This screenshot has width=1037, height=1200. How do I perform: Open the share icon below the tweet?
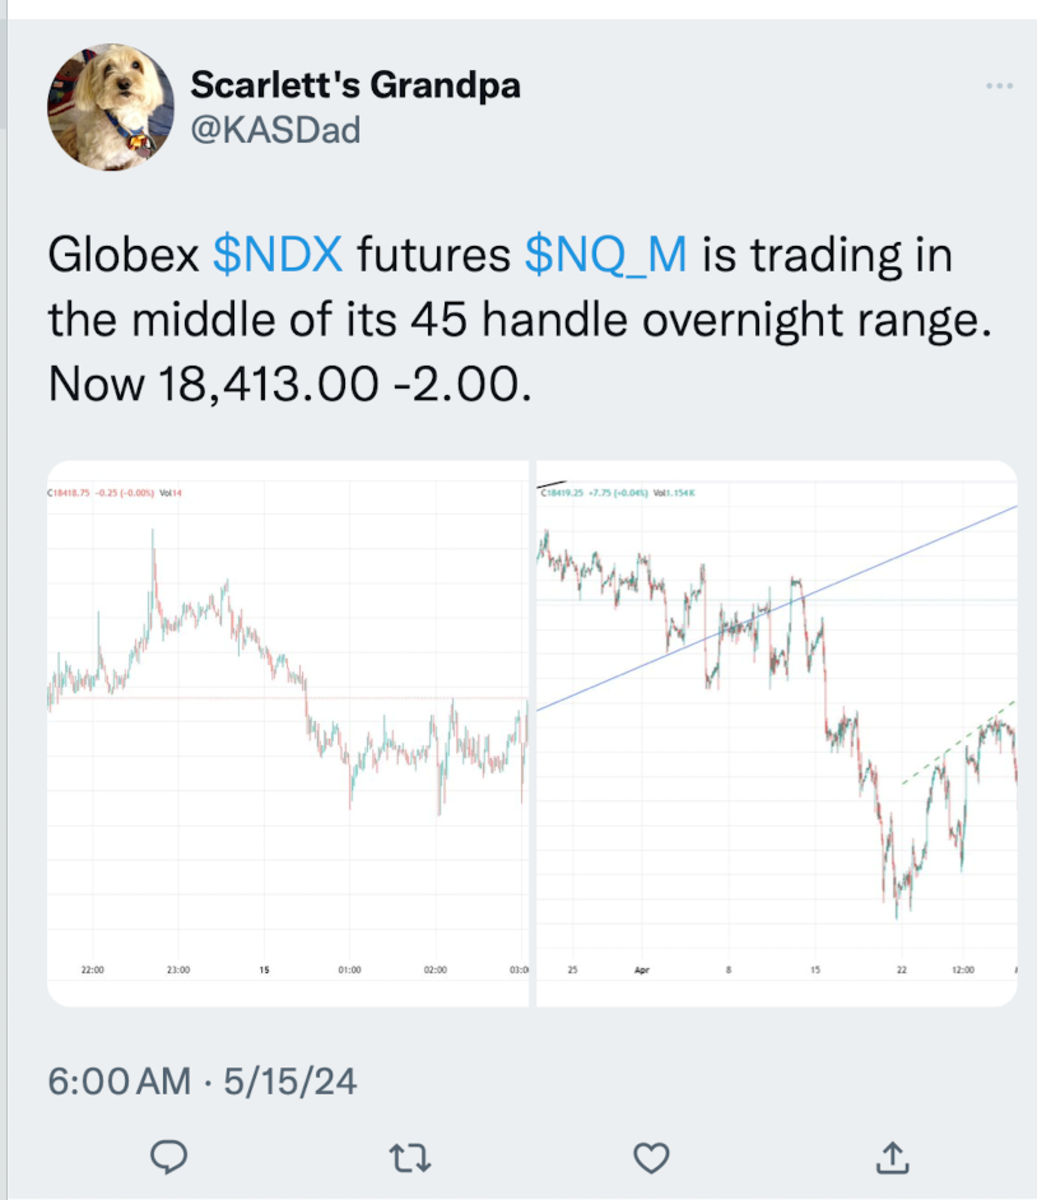pyautogui.click(x=891, y=1157)
